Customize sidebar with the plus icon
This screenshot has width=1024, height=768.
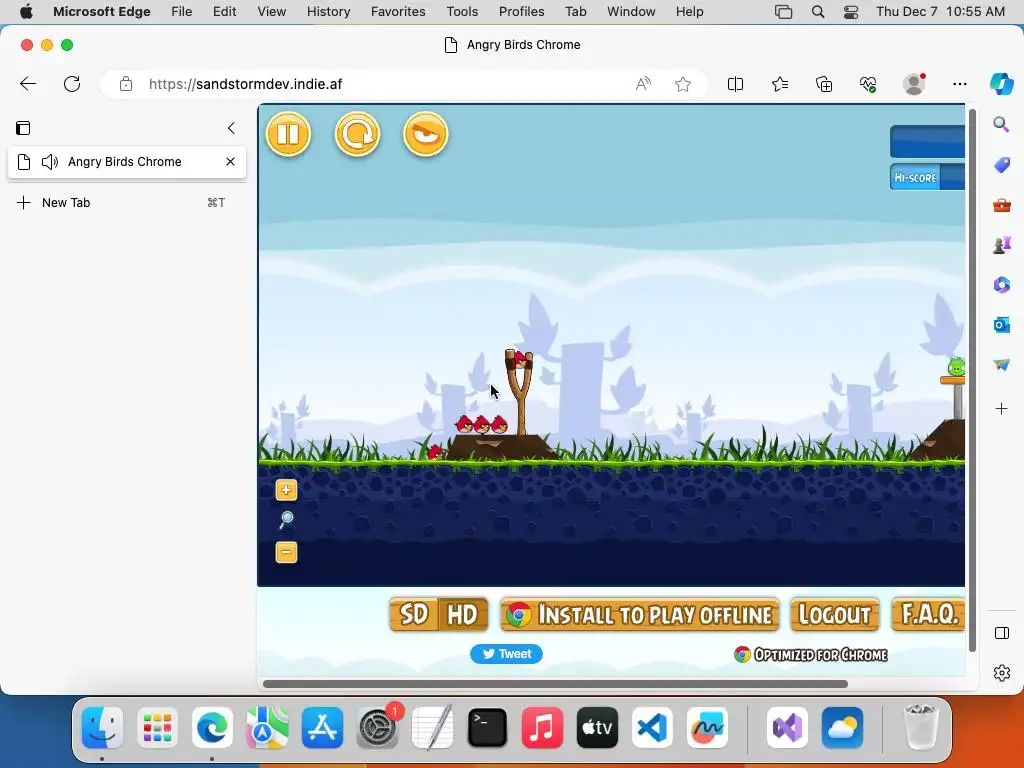pyautogui.click(x=1001, y=409)
